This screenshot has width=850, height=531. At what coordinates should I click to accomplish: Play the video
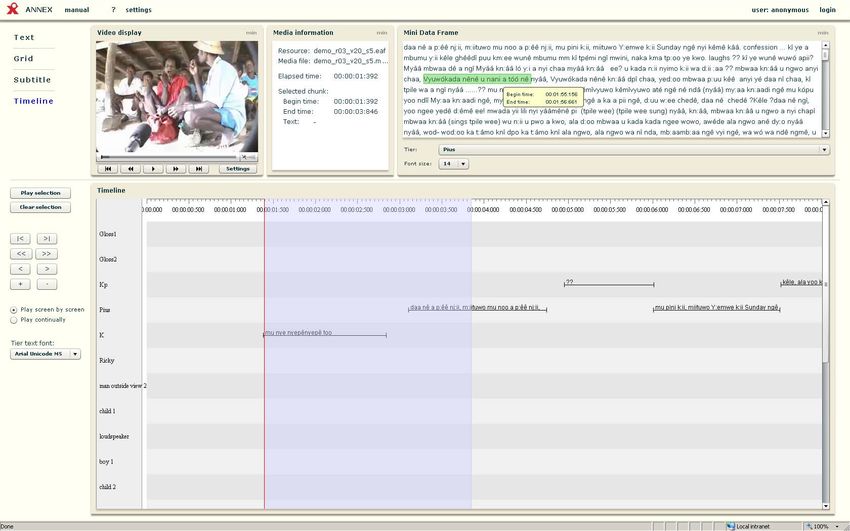coord(153,169)
